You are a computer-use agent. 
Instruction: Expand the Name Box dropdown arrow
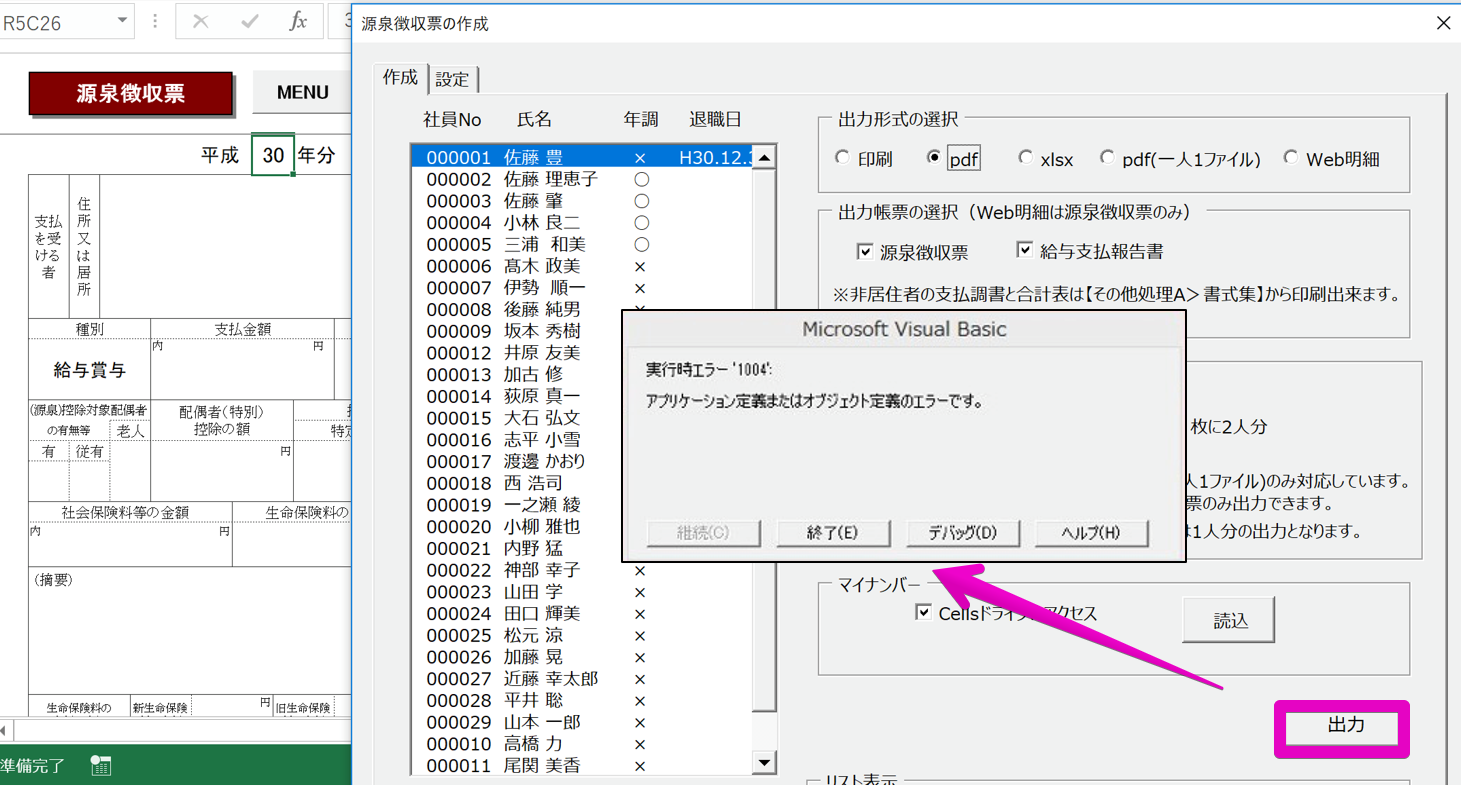pos(122,21)
